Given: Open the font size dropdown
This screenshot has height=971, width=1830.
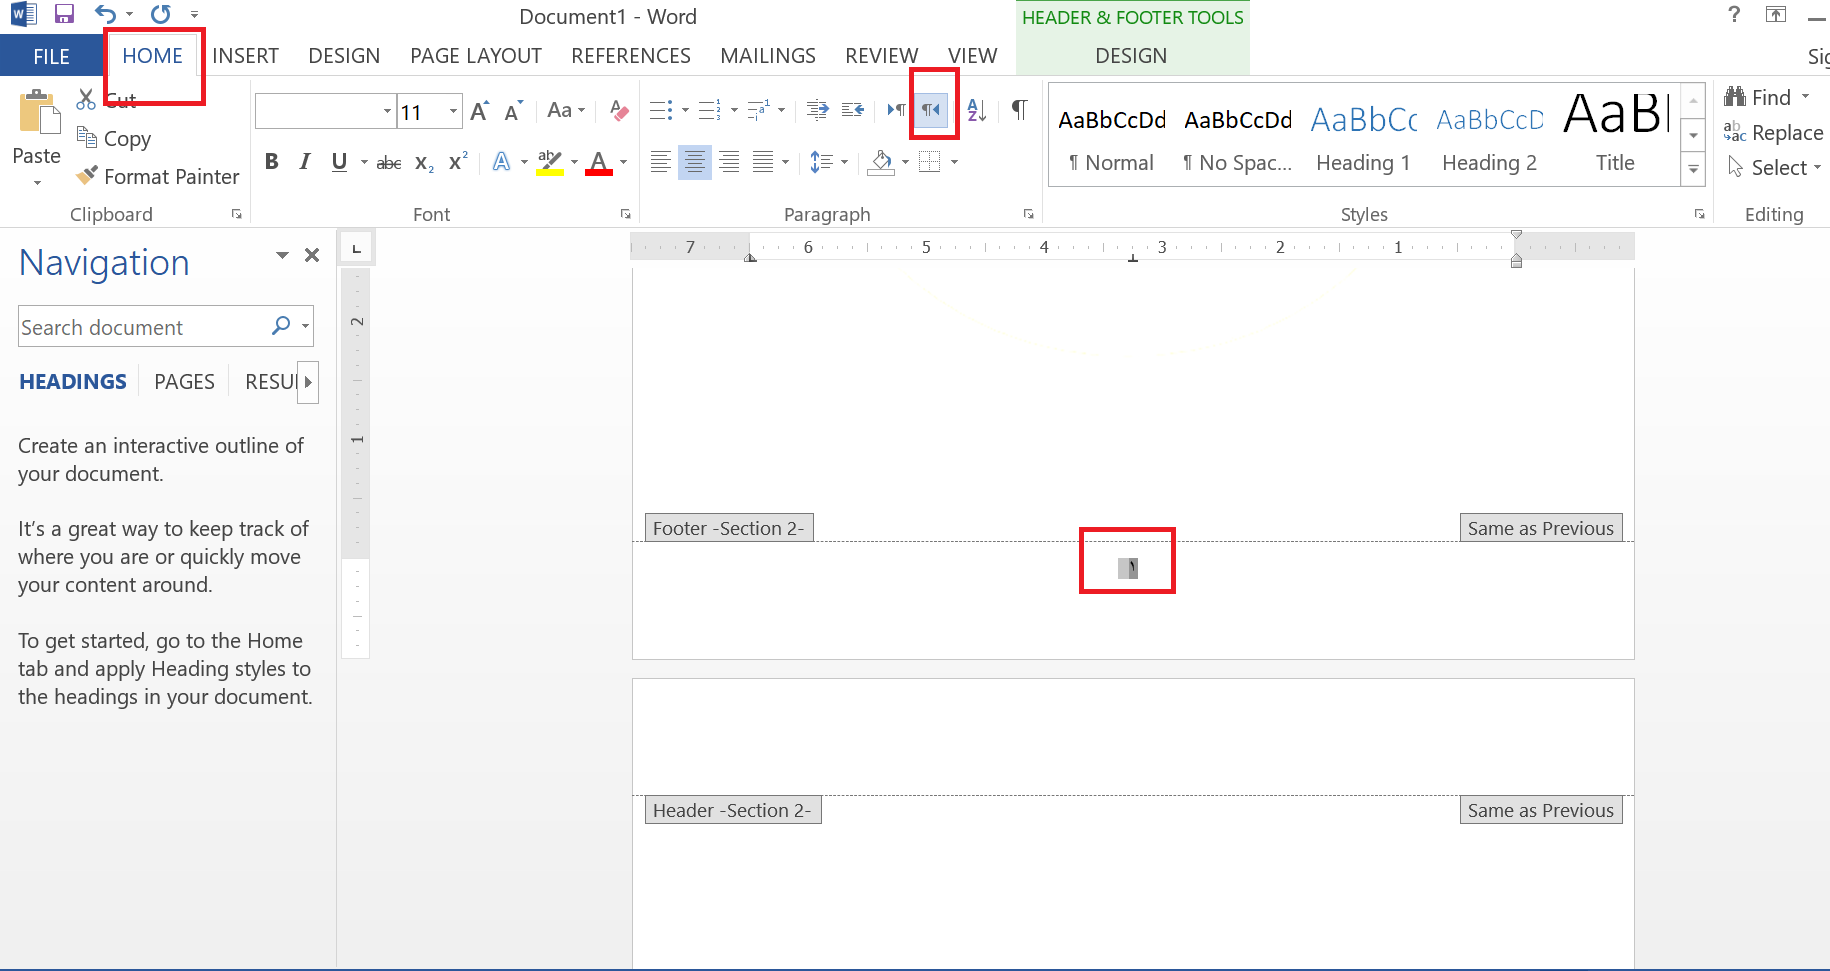Looking at the screenshot, I should [453, 111].
